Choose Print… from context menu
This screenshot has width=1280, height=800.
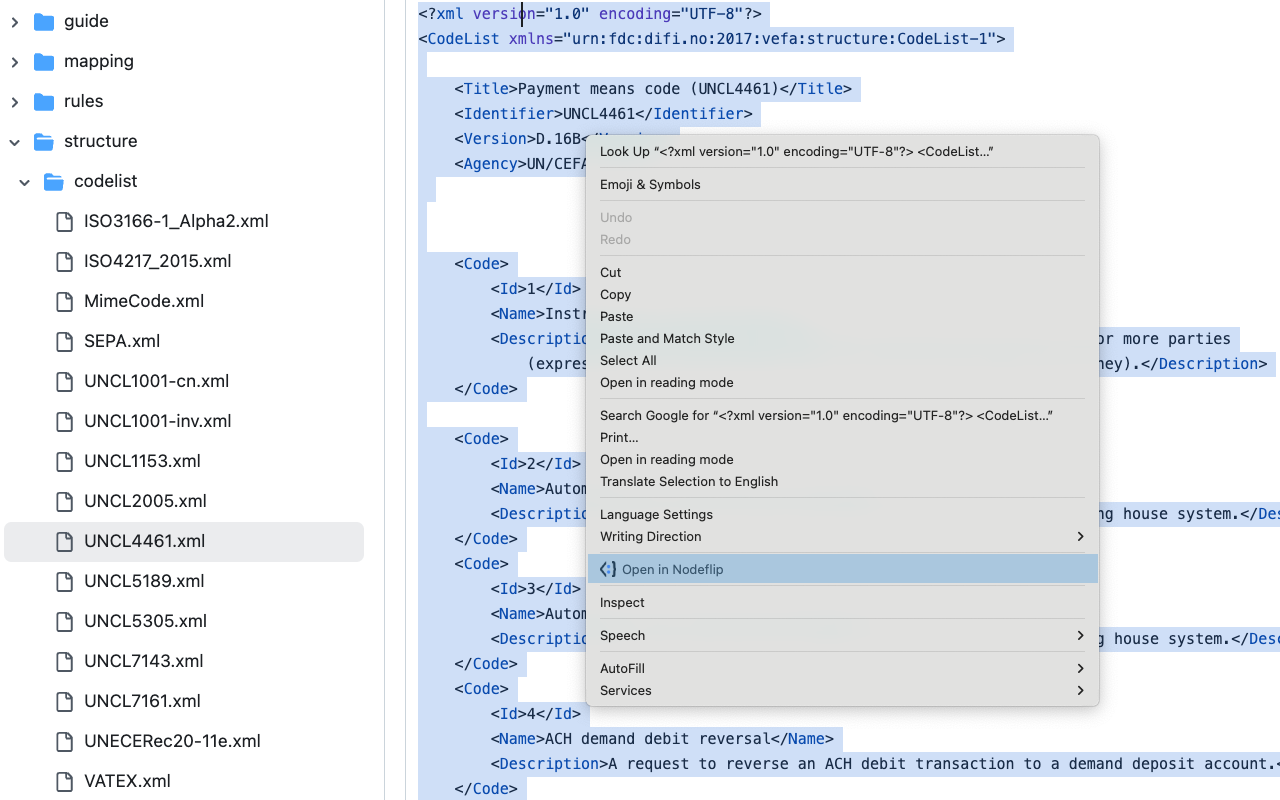pyautogui.click(x=843, y=437)
